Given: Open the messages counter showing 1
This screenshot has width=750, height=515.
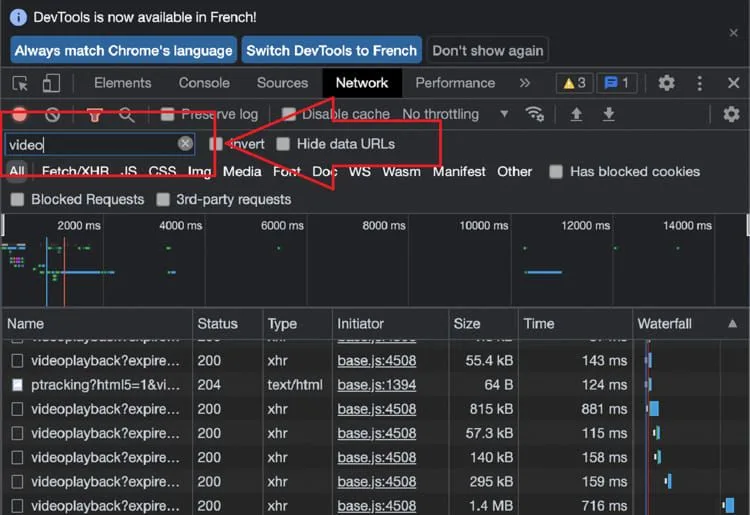Looking at the screenshot, I should 617,83.
